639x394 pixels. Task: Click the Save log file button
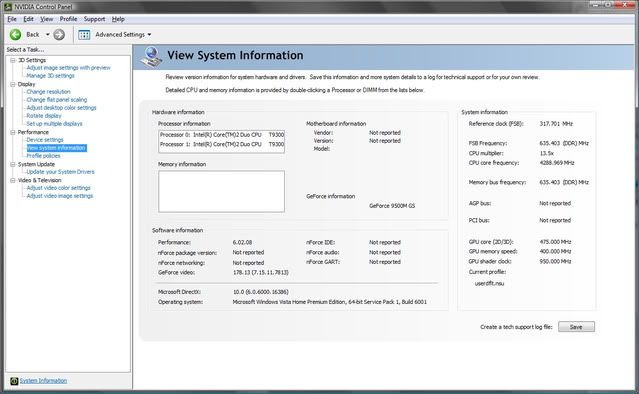pos(576,327)
